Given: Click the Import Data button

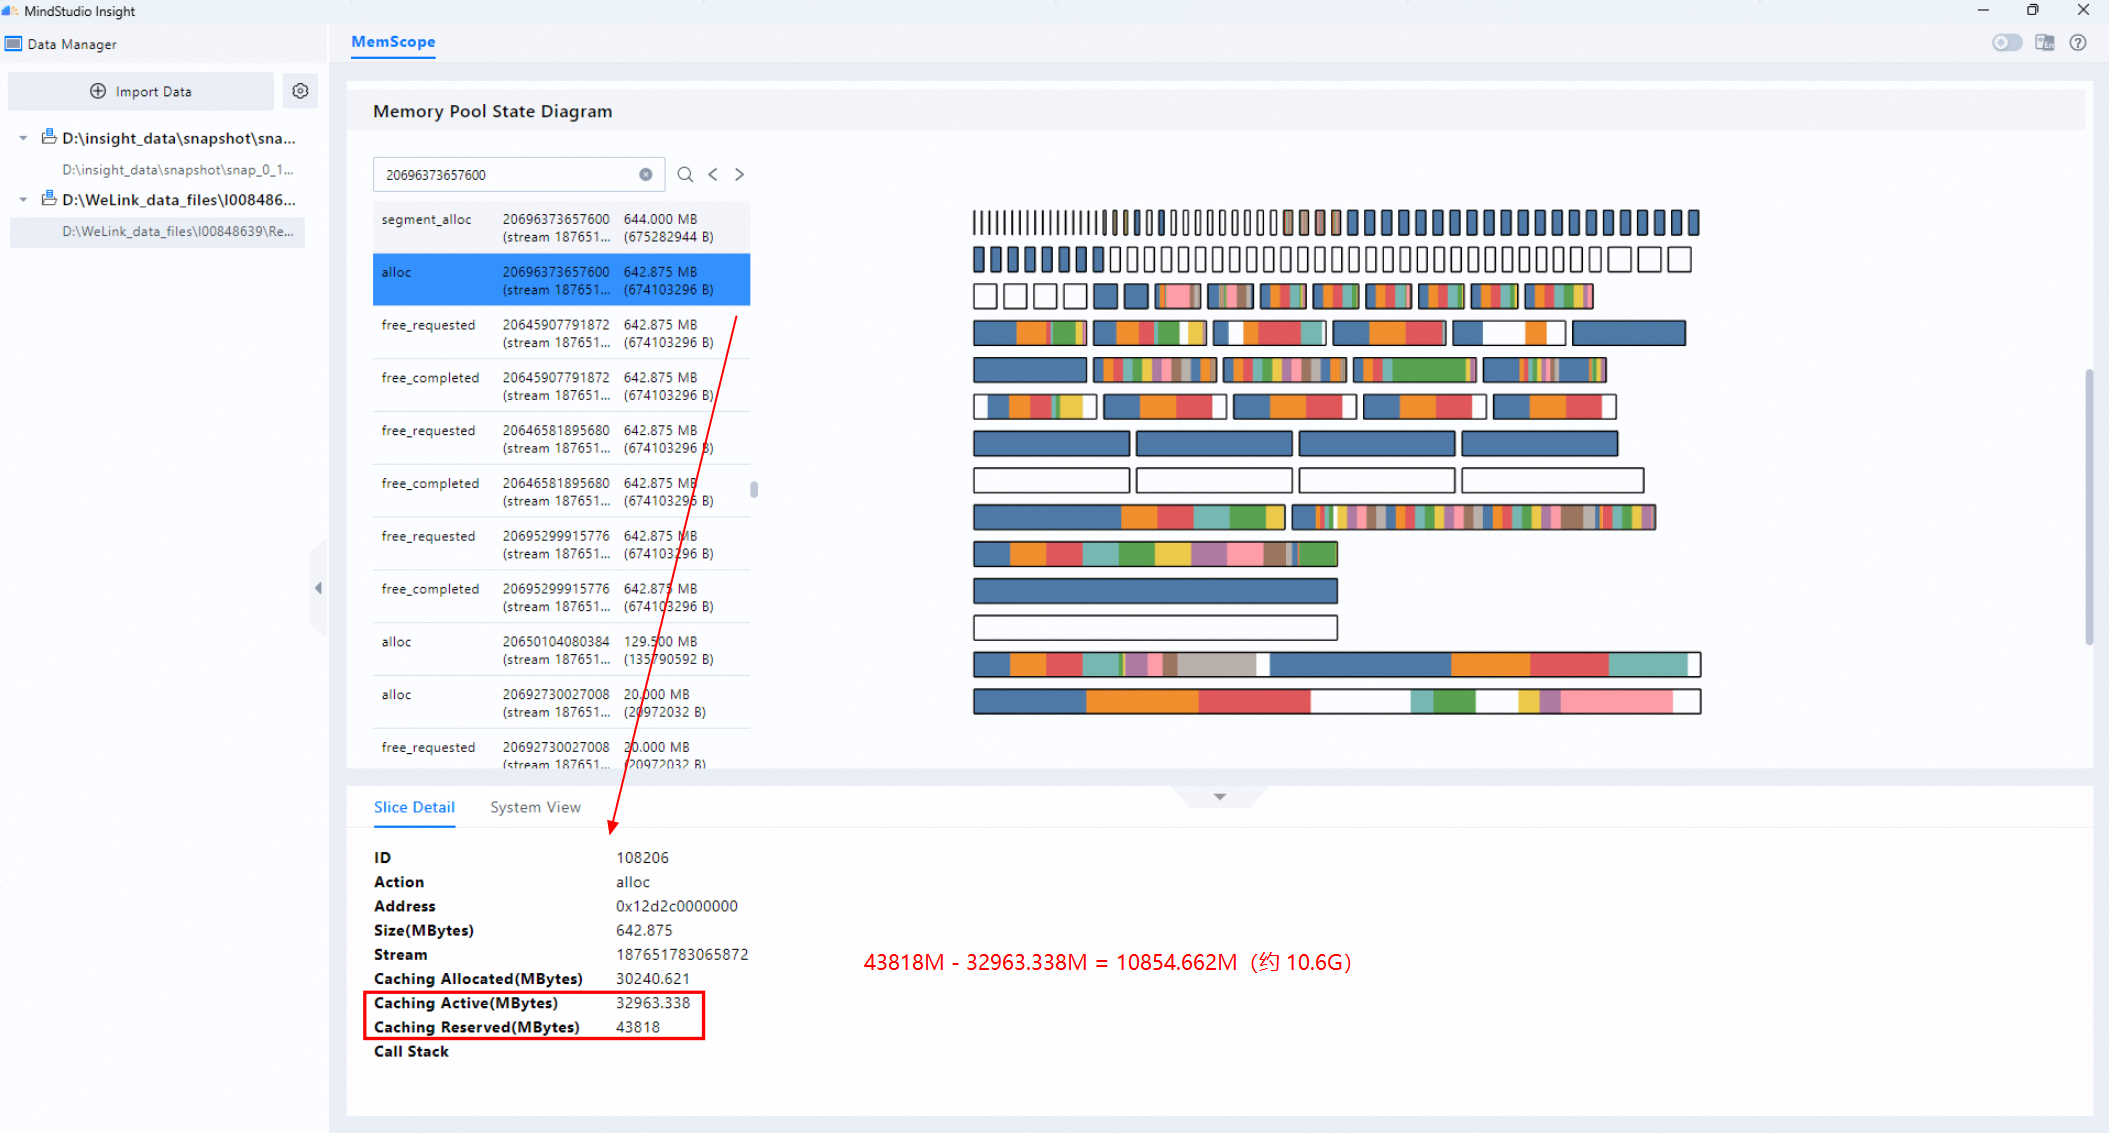Looking at the screenshot, I should click(x=141, y=91).
